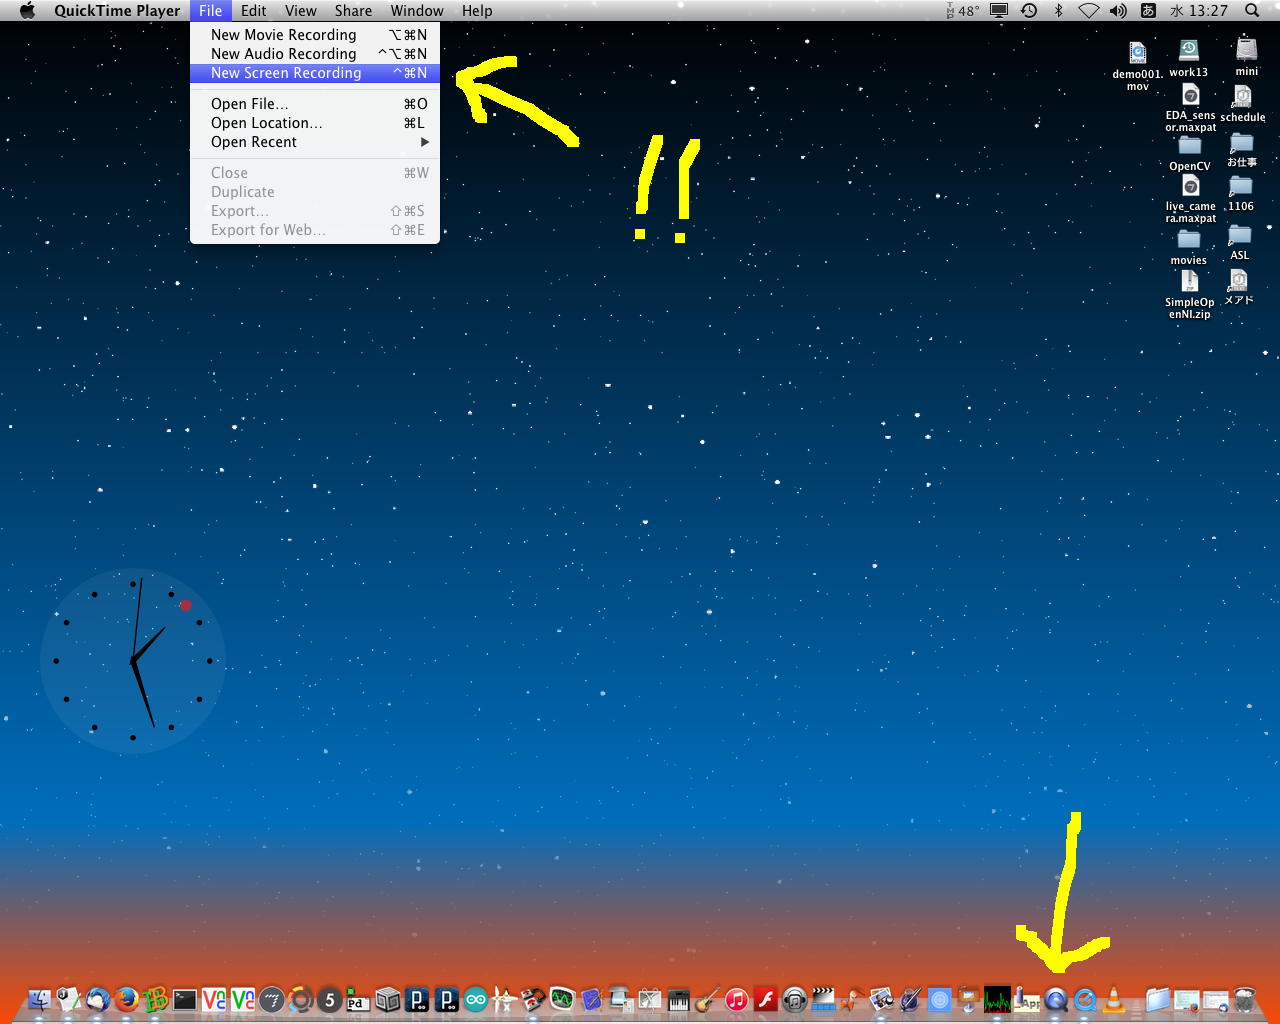This screenshot has height=1024, width=1280.
Task: Click the Close menu item
Action: 315,173
